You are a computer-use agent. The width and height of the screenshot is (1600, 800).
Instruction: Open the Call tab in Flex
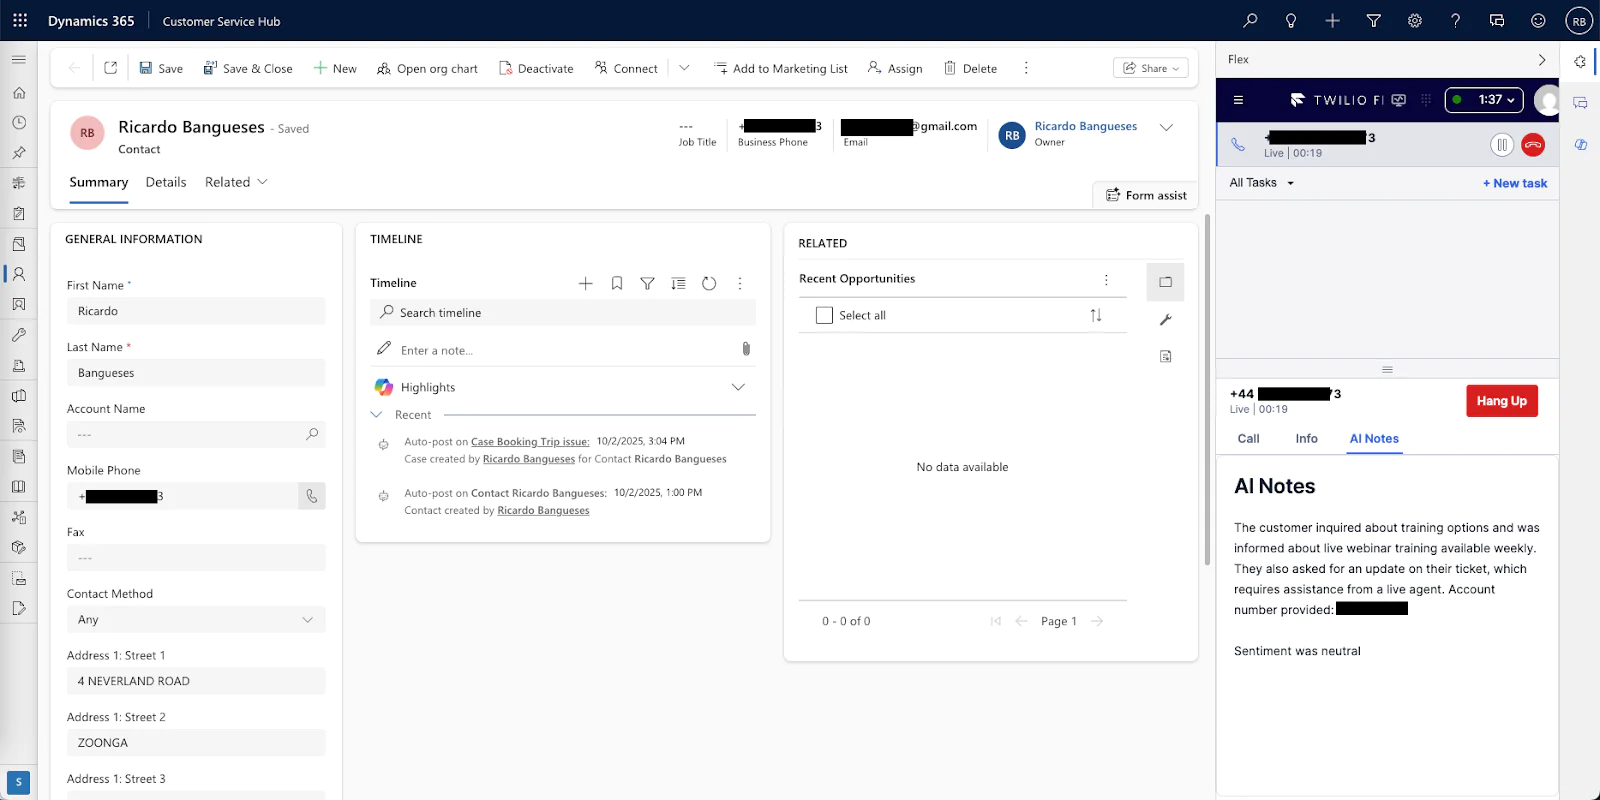click(x=1248, y=439)
